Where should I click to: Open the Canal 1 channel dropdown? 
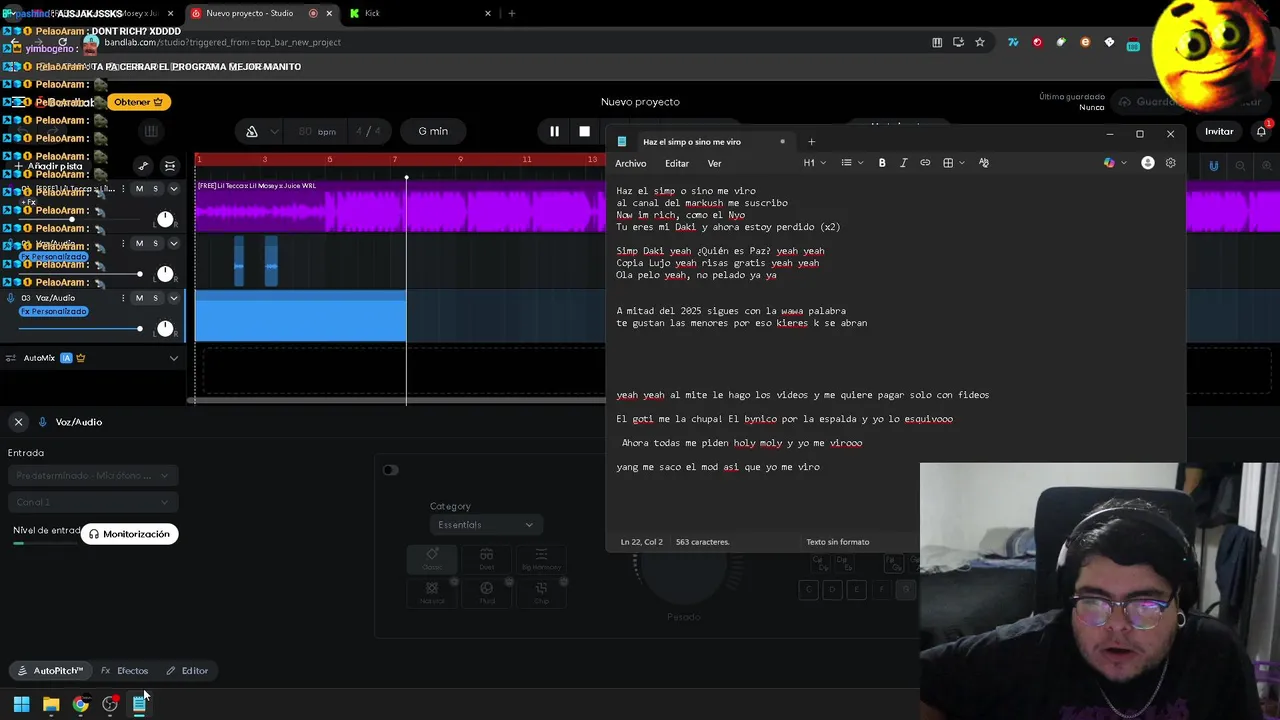pos(92,502)
